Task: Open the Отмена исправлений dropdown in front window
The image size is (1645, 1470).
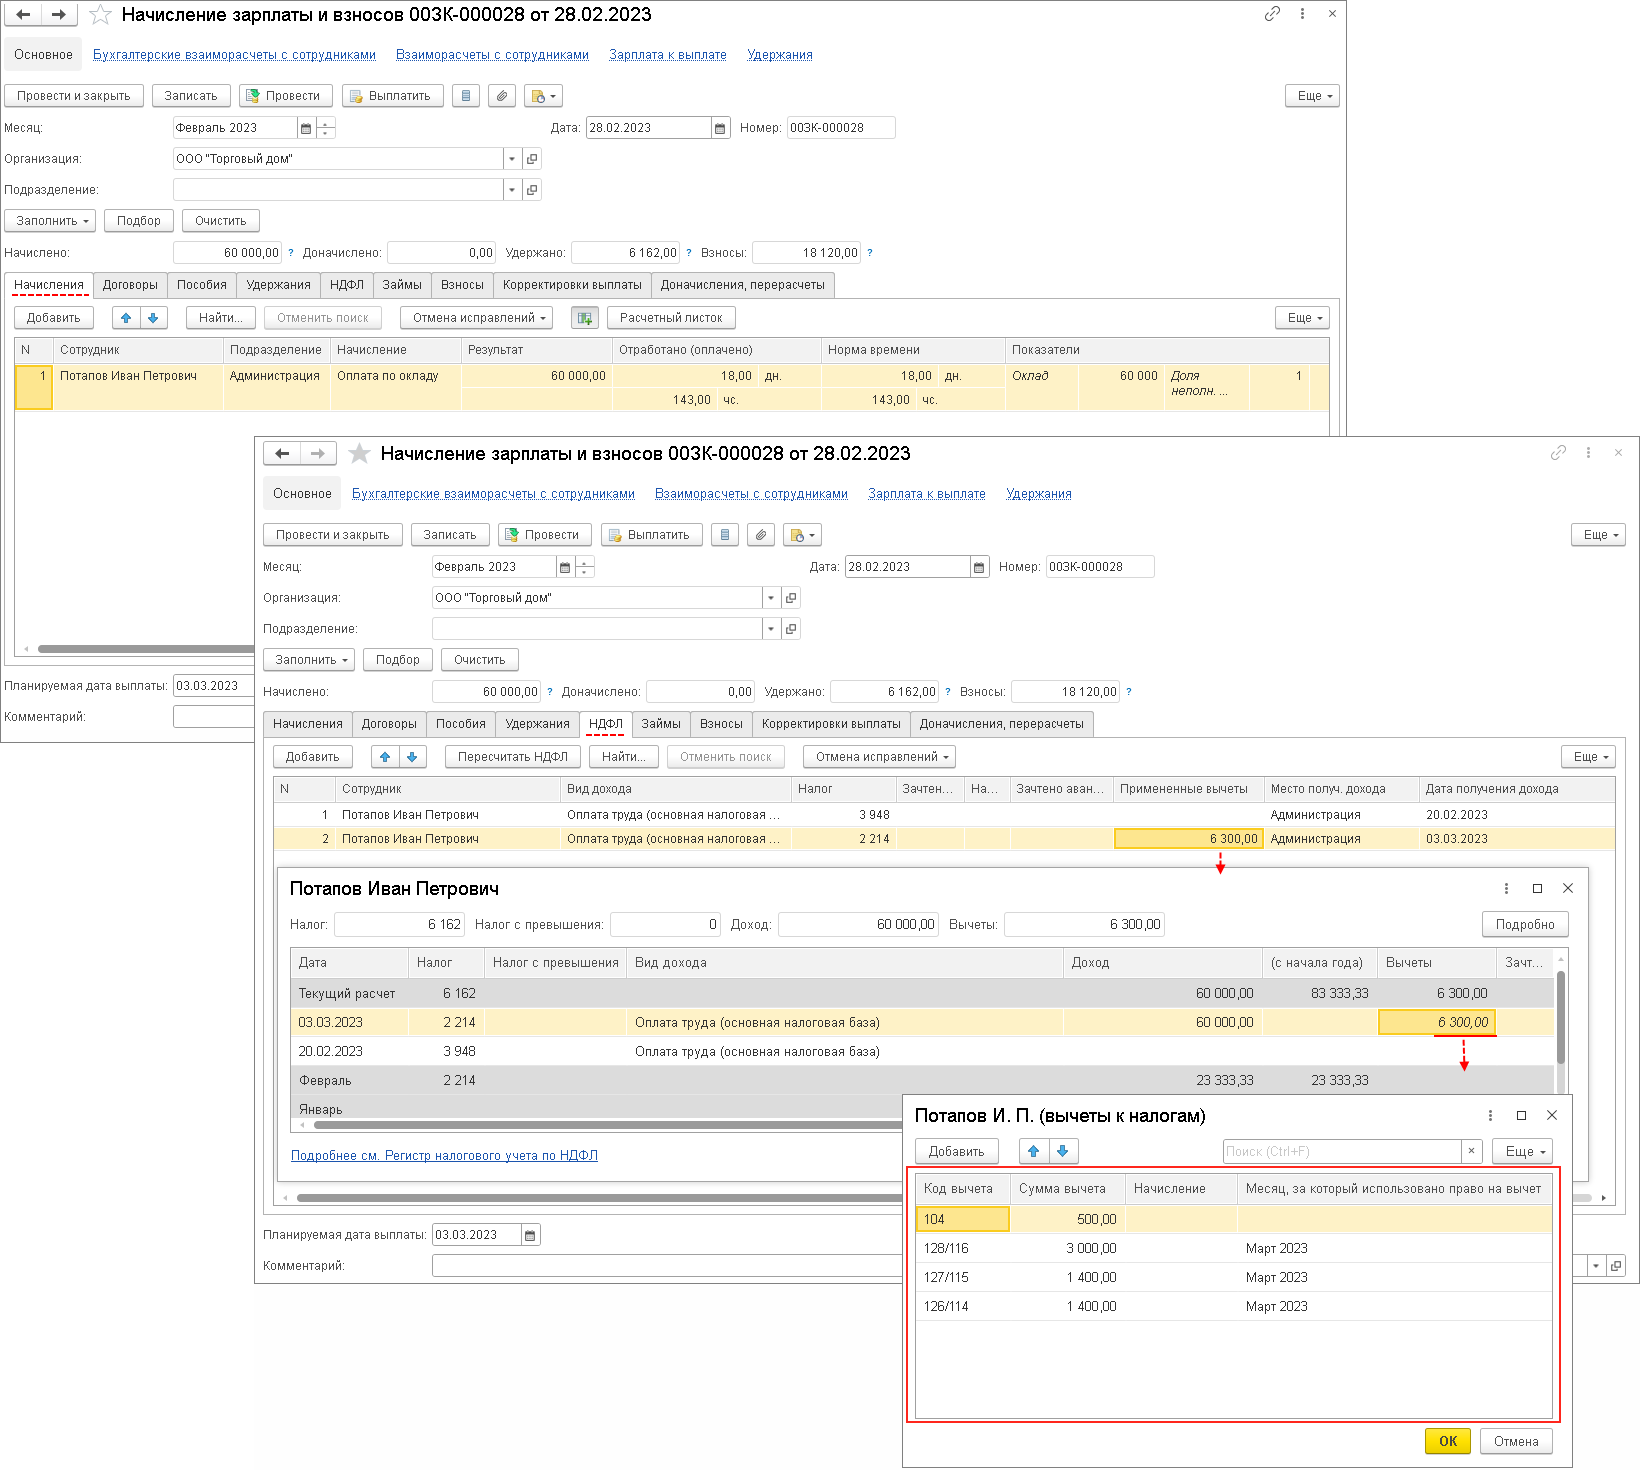Action: coord(879,757)
